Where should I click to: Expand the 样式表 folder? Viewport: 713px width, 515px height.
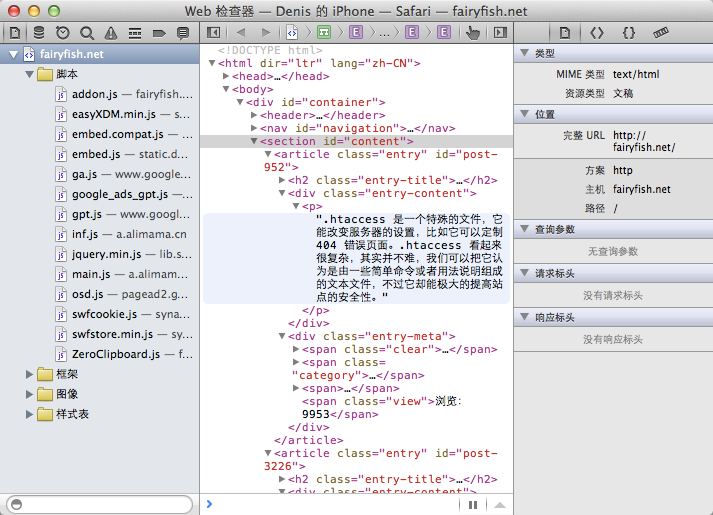(x=29, y=414)
